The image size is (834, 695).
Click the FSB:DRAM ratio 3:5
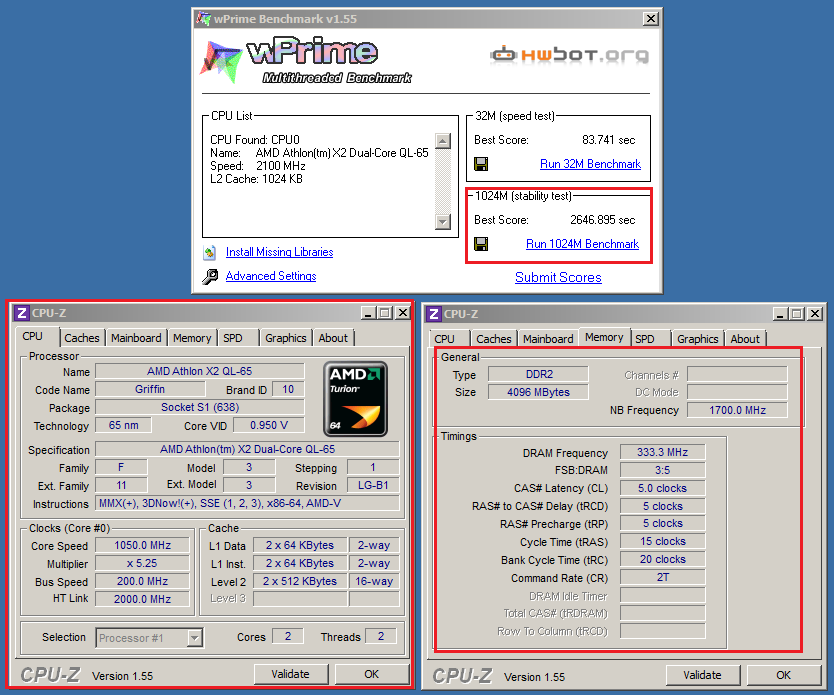663,471
